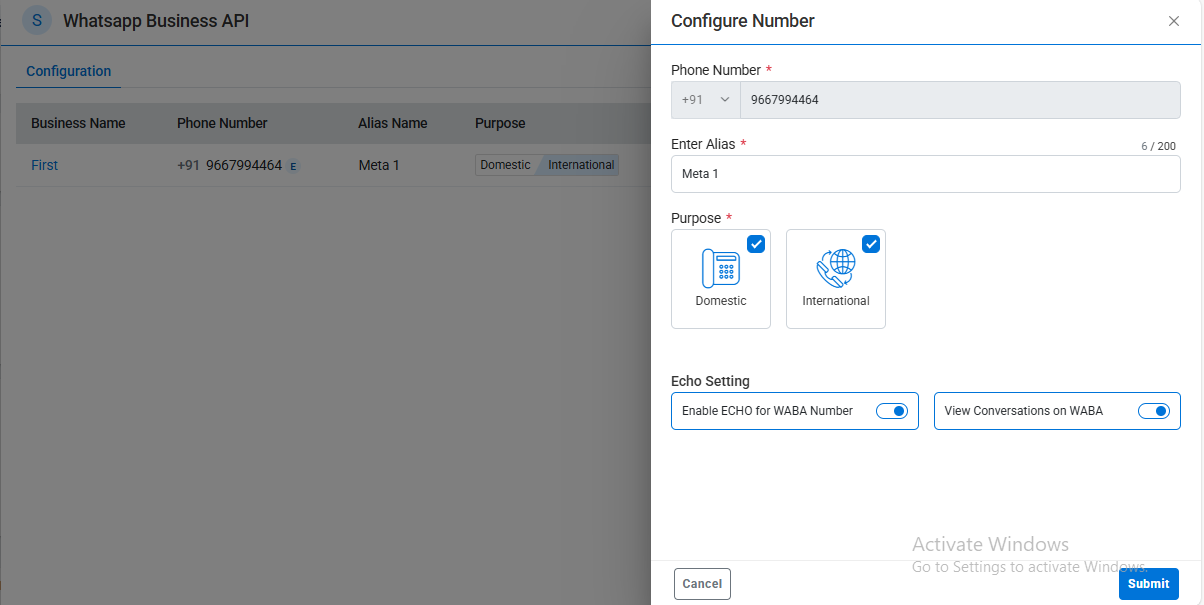Uncheck the International purpose checkbox
The width and height of the screenshot is (1204, 605).
coord(871,244)
